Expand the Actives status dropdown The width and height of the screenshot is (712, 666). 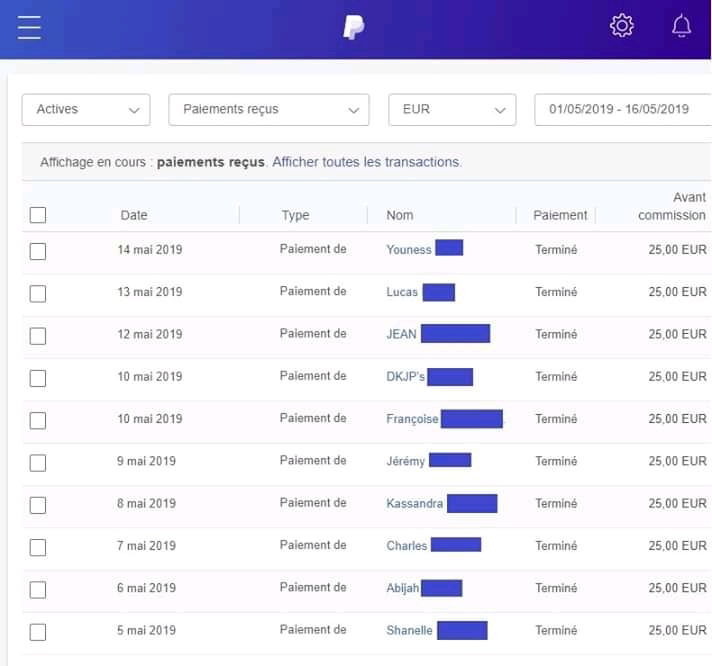pos(86,110)
